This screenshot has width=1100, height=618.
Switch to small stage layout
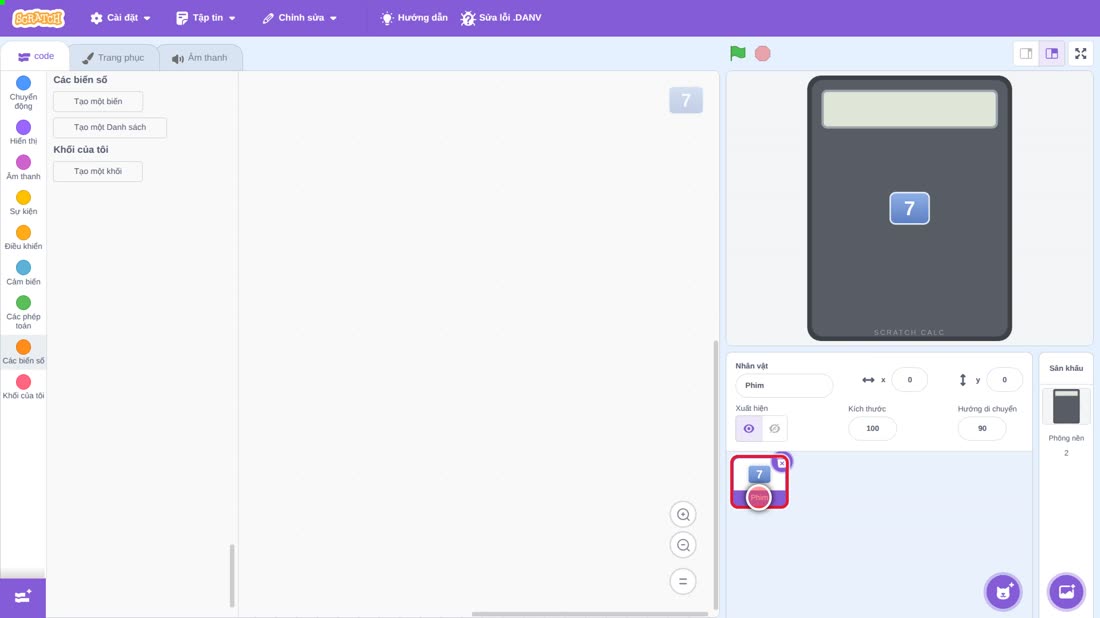pos(1026,53)
